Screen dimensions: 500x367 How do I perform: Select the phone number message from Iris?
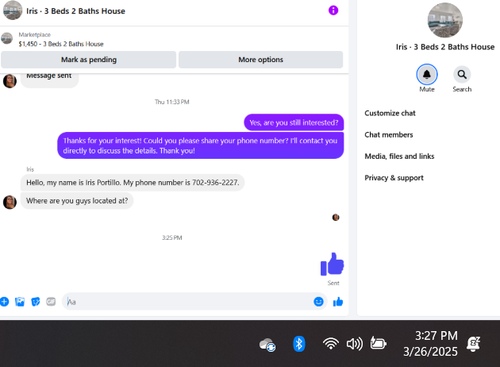point(132,183)
